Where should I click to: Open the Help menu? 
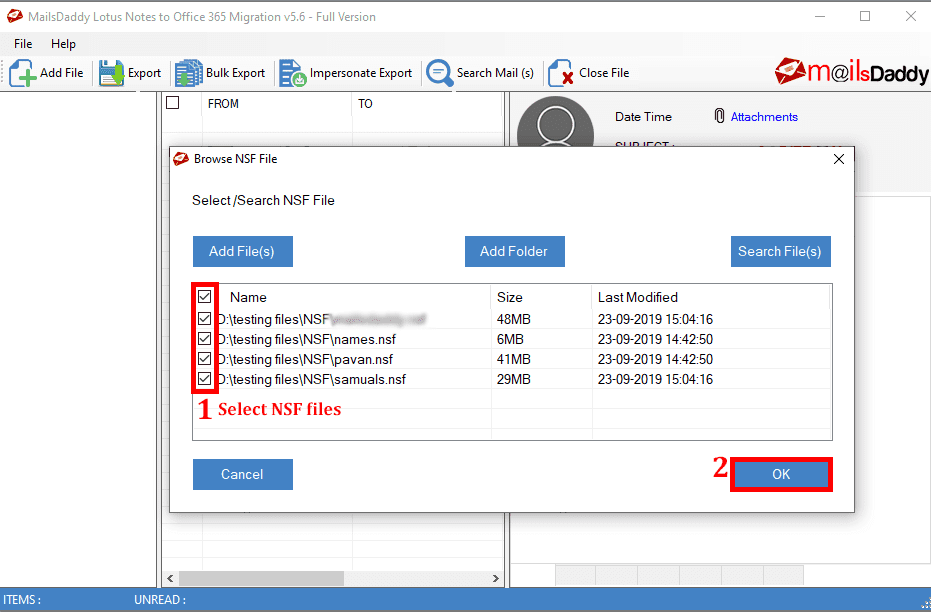[63, 43]
